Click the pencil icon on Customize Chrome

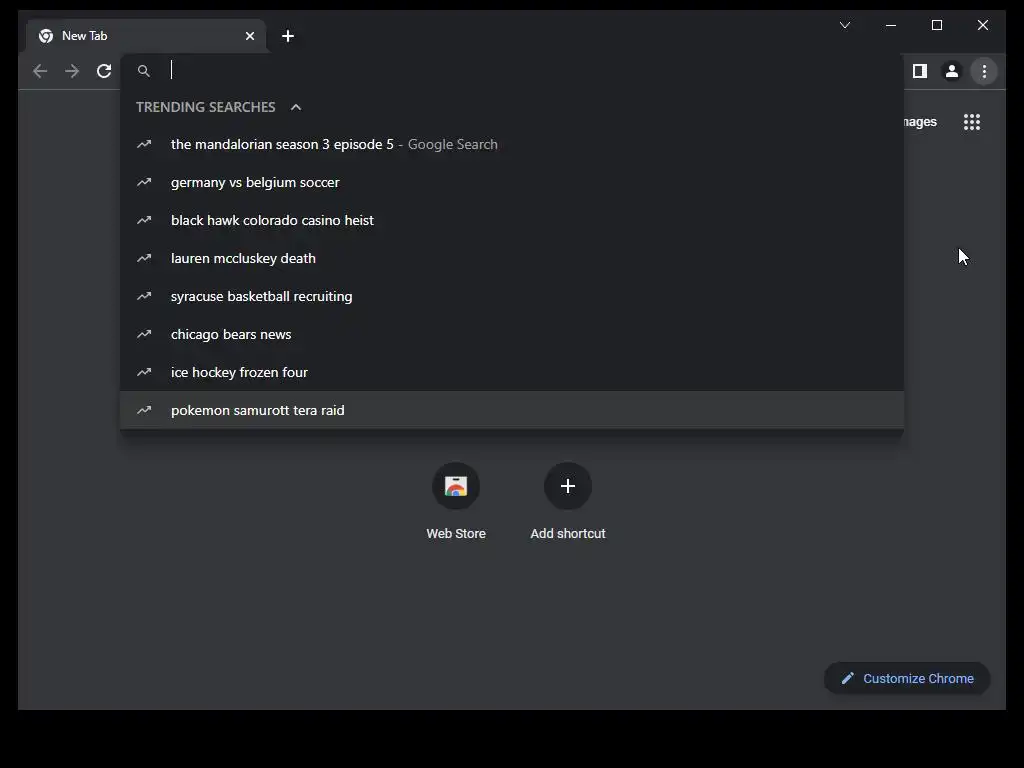tap(848, 679)
